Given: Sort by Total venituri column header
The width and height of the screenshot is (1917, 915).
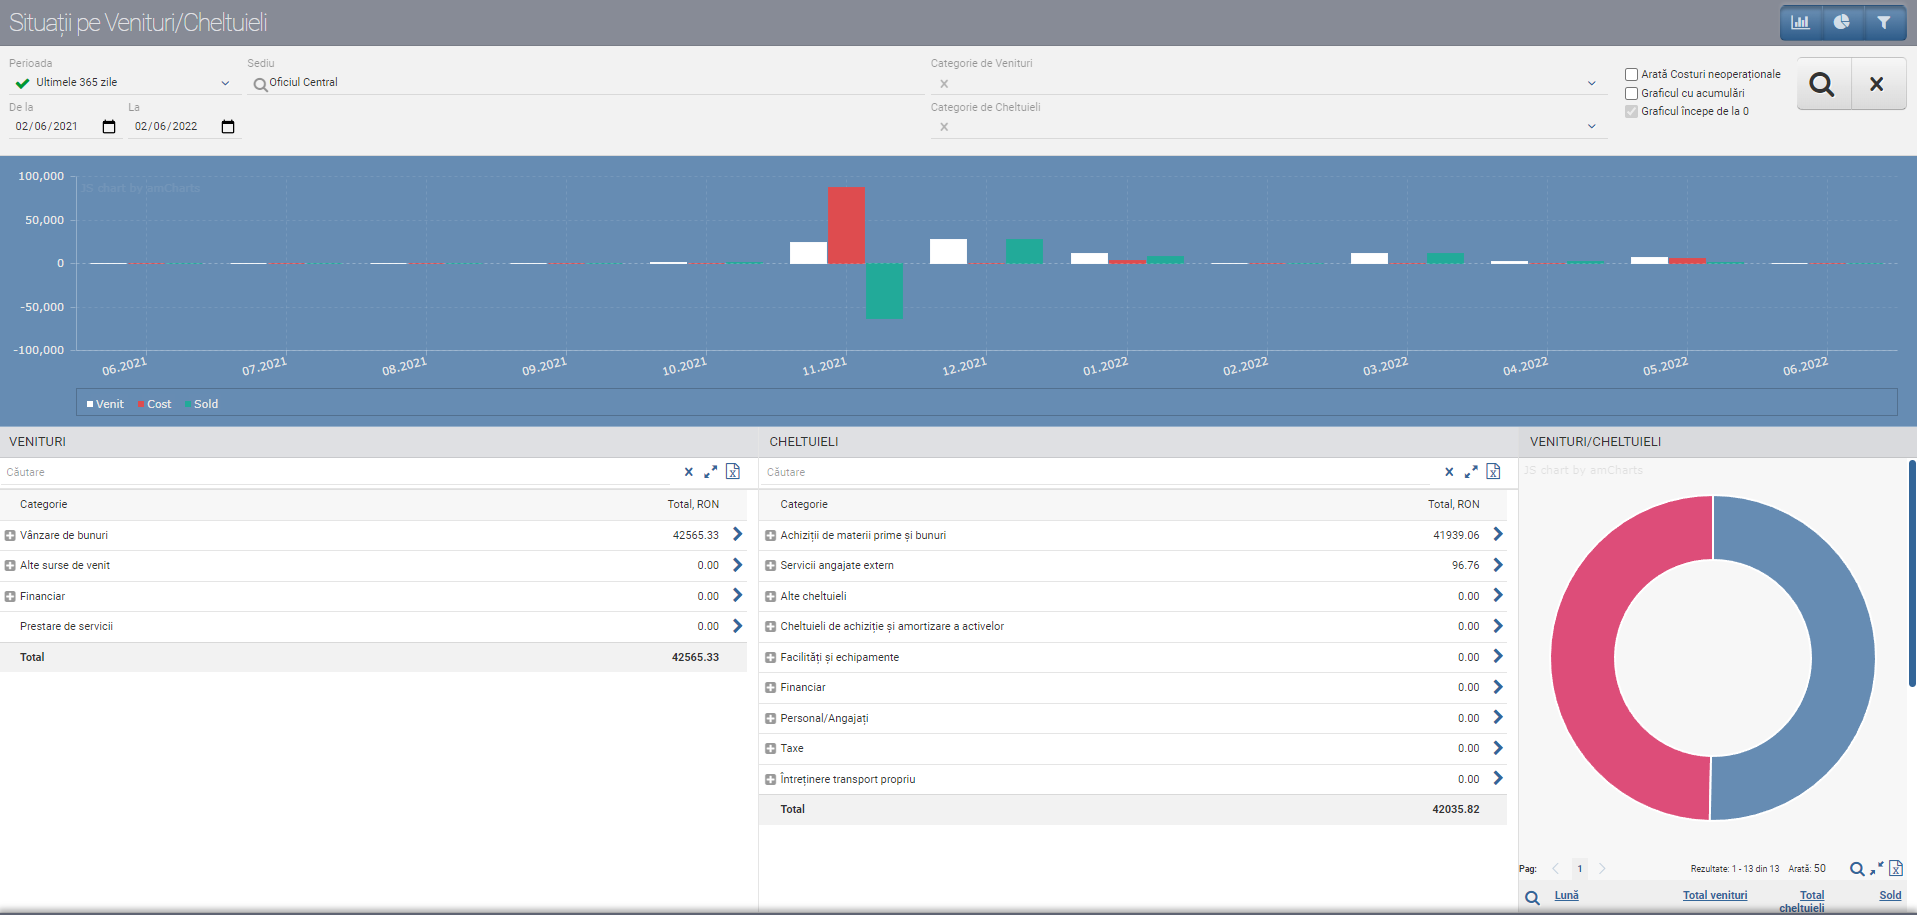Looking at the screenshot, I should click(1714, 895).
